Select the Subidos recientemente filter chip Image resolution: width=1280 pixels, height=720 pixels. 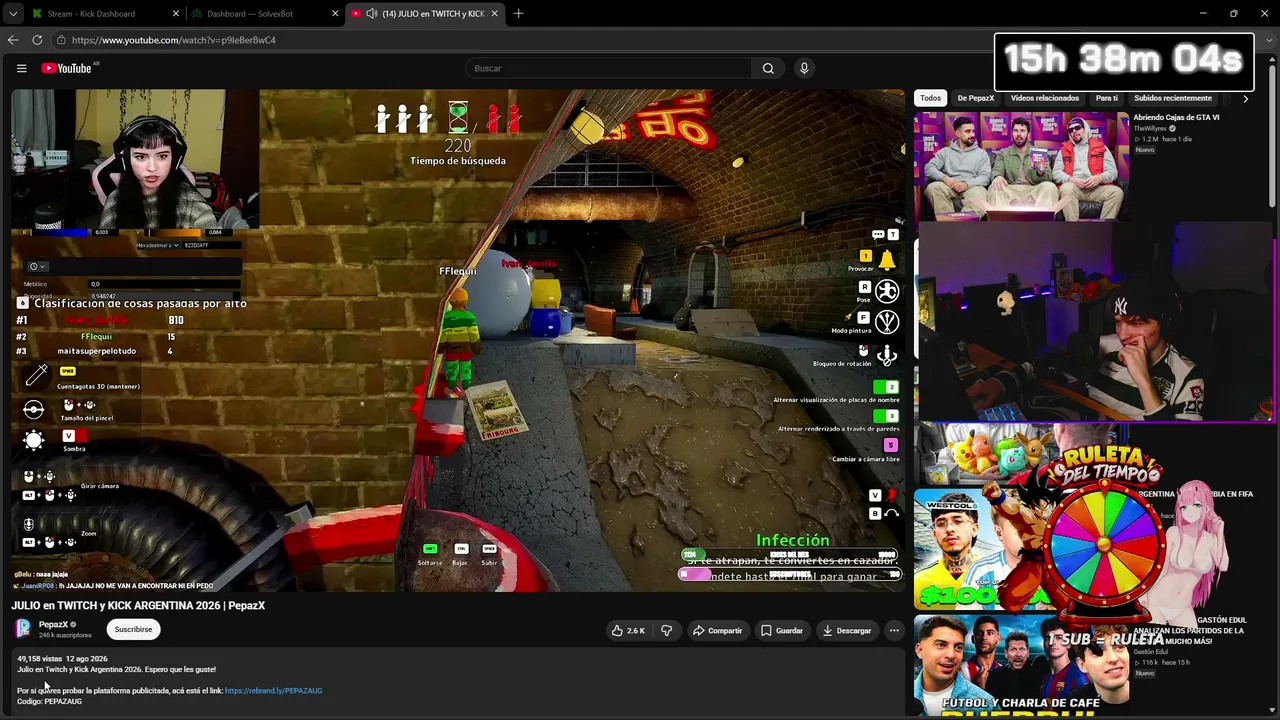point(1173,98)
